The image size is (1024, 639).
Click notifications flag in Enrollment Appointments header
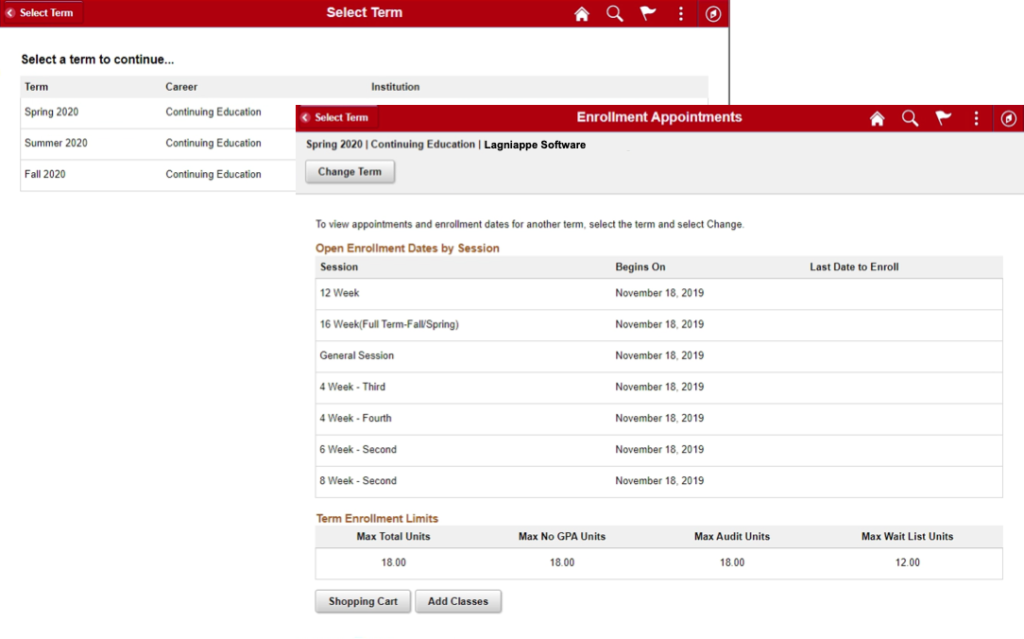[x=943, y=118]
